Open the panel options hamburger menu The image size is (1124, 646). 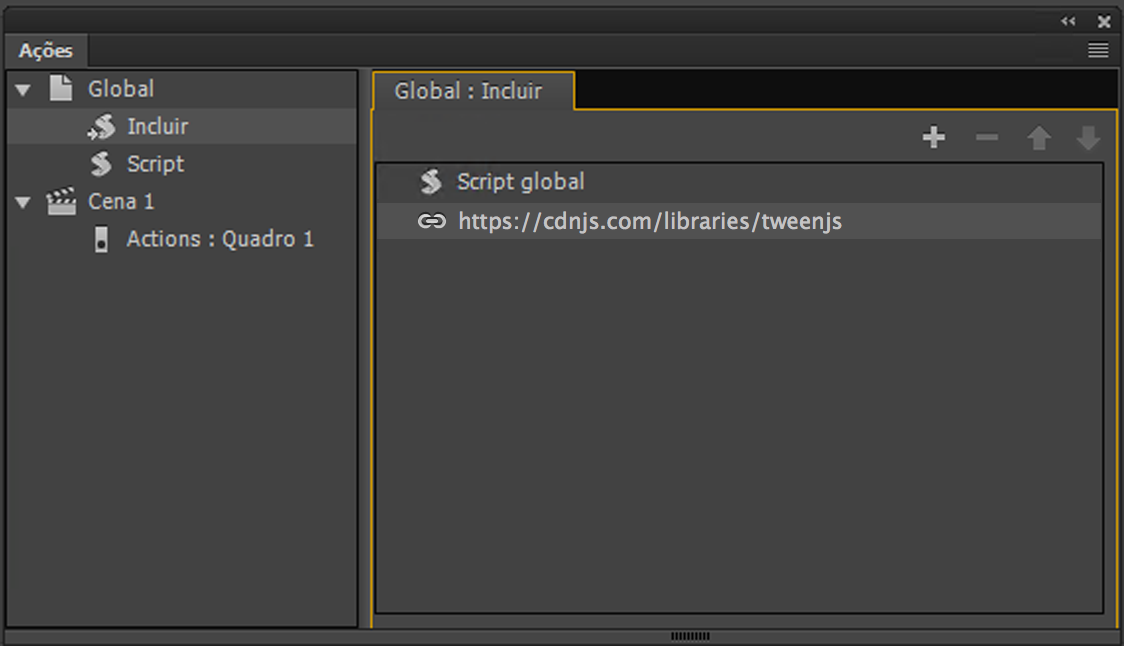(1098, 49)
